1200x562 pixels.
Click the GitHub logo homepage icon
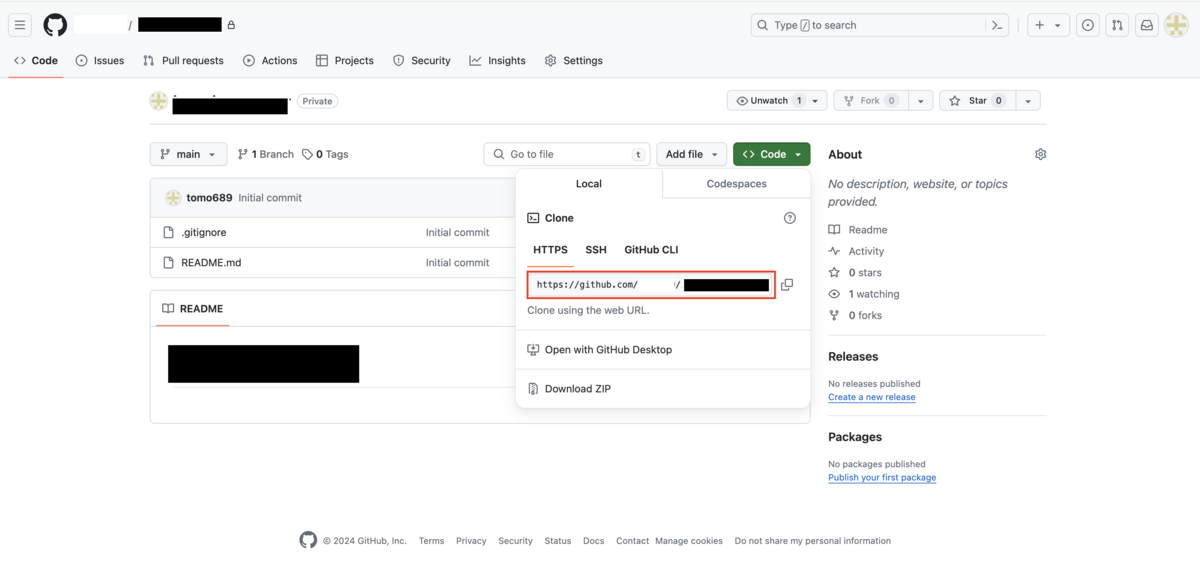tap(55, 25)
